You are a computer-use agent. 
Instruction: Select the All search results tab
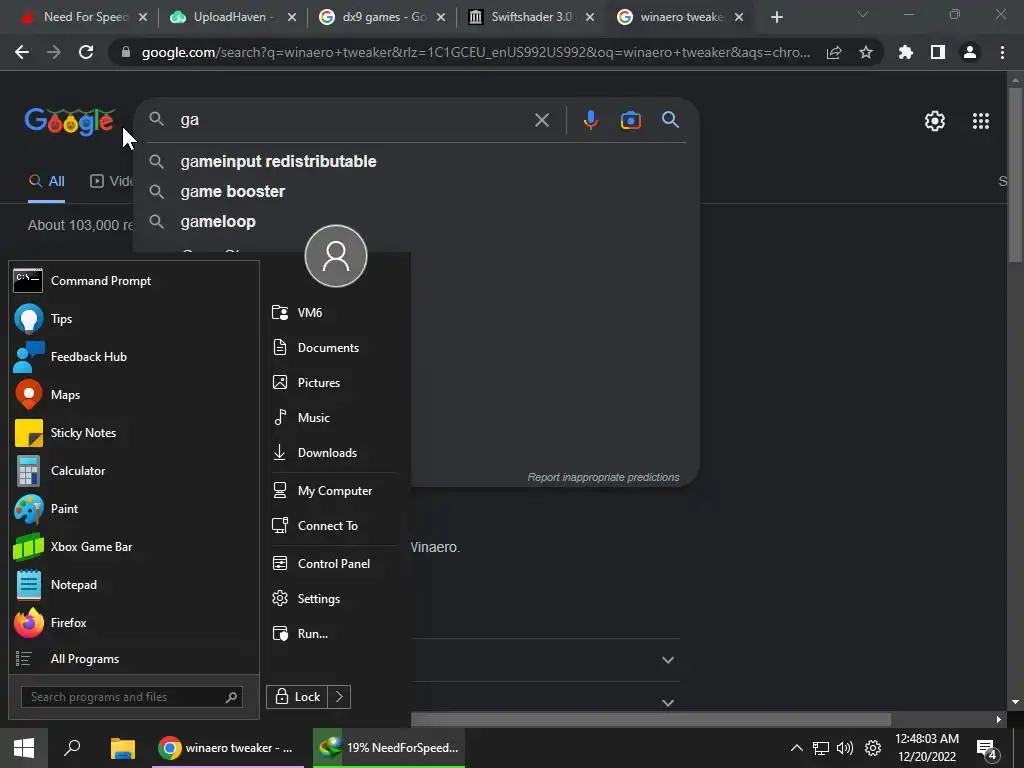point(46,182)
